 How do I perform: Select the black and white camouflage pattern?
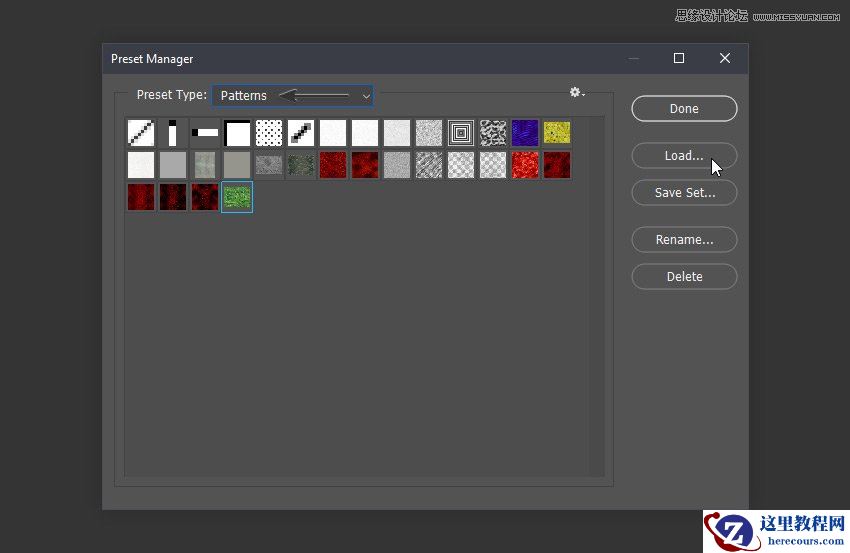coord(493,133)
